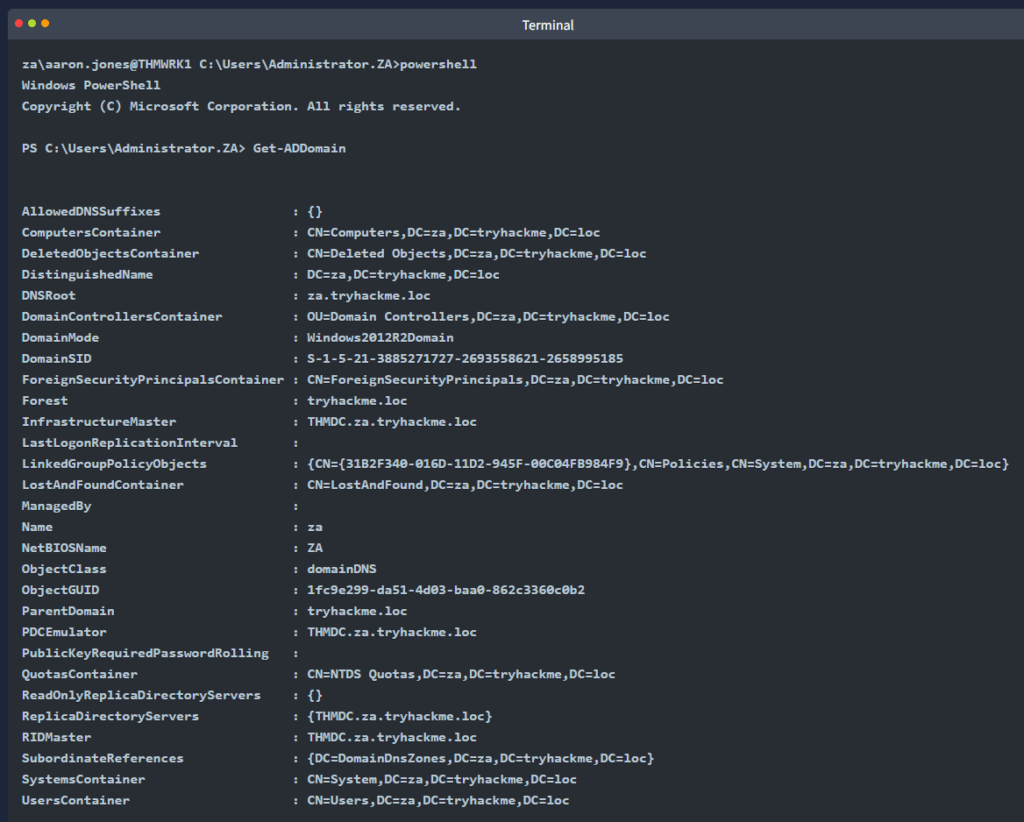
Task: Click the PublicKeyRequiredPasswordRolling property name
Action: (x=145, y=653)
